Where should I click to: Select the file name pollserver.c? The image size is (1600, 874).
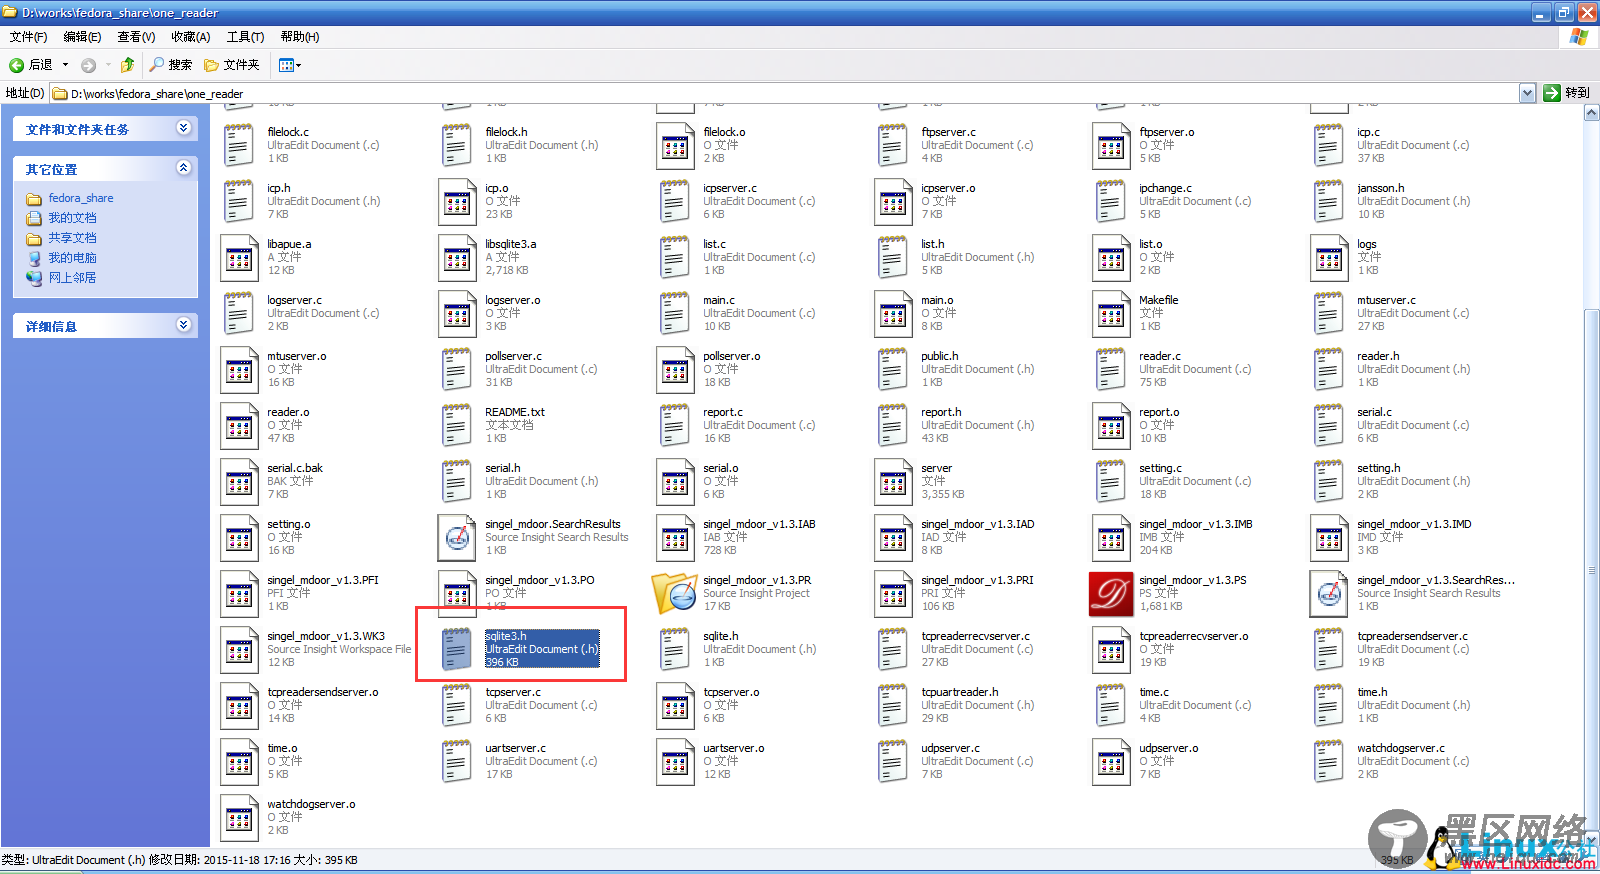[513, 356]
